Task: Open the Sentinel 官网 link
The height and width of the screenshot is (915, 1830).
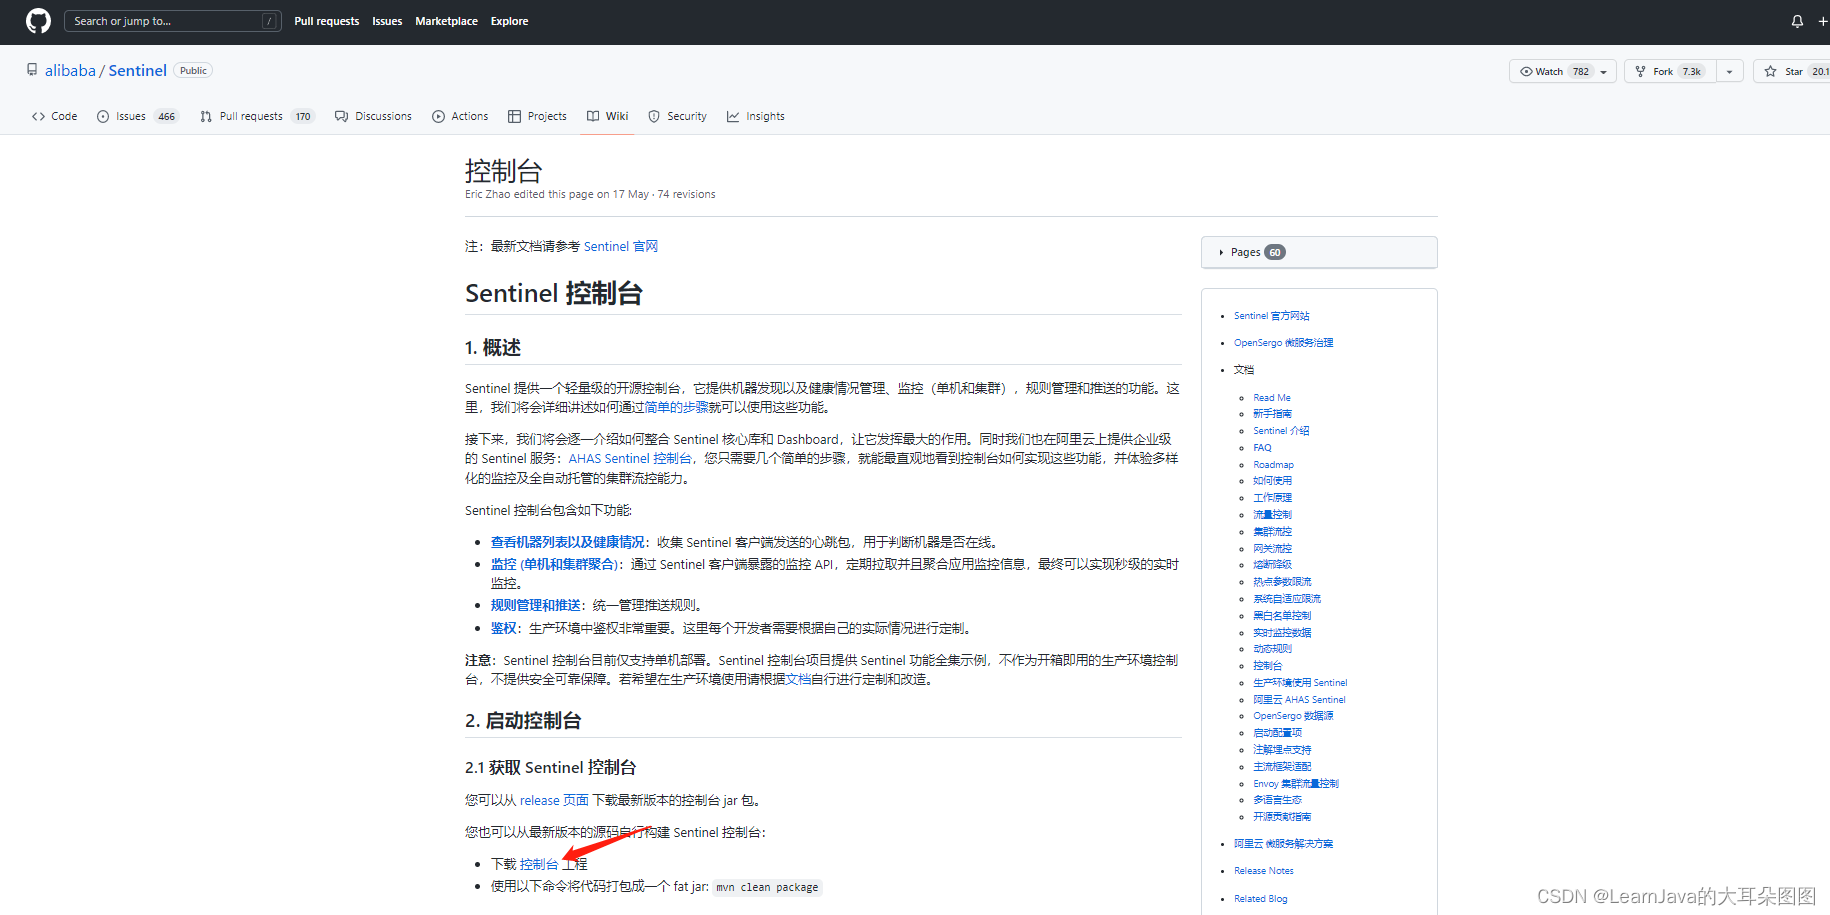Action: click(621, 246)
